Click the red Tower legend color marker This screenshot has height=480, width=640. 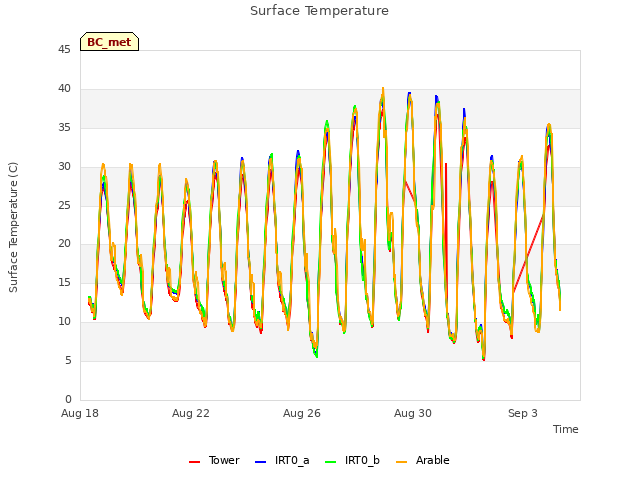click(x=194, y=462)
